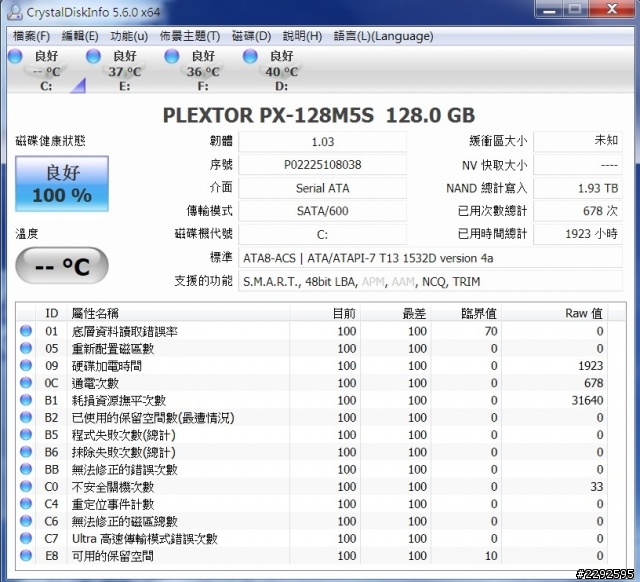Click the CrystalDiskInfo title bar icon
The width and height of the screenshot is (640, 582).
[15, 11]
